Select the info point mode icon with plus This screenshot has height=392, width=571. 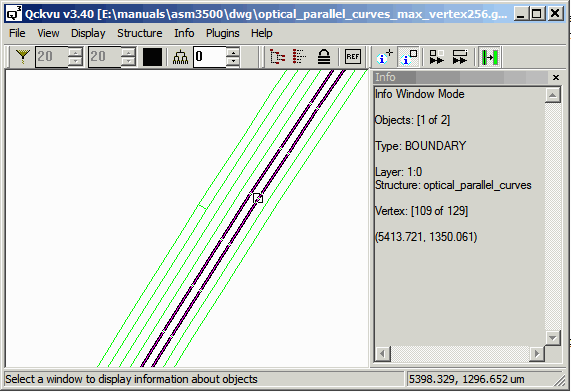385,57
